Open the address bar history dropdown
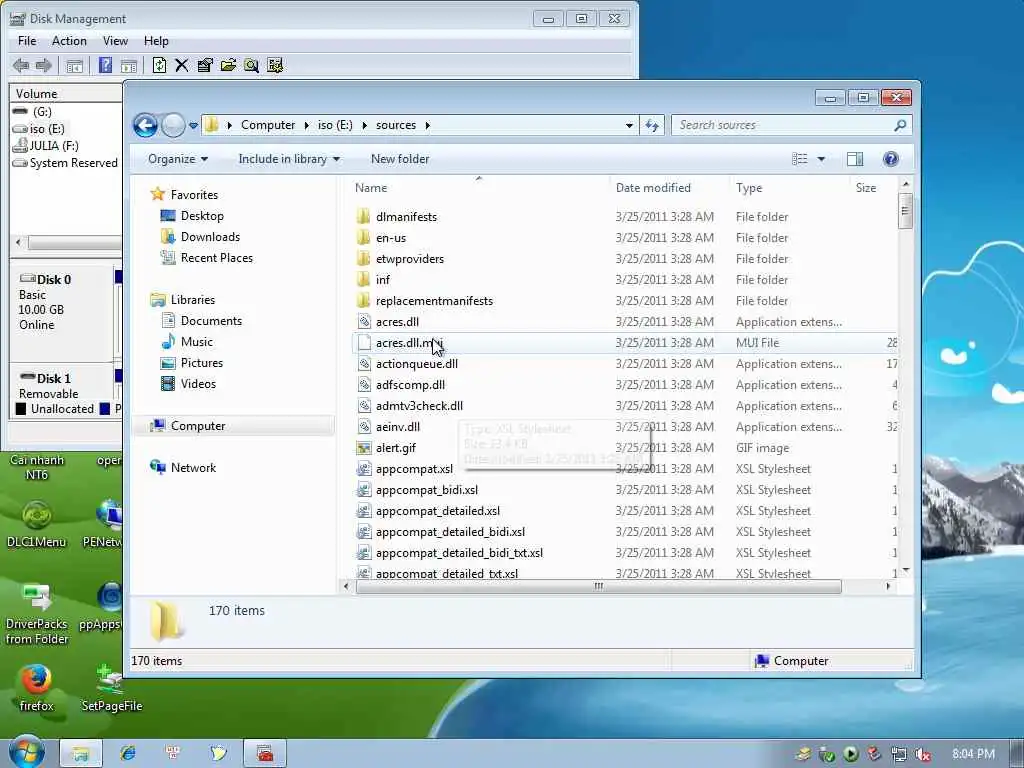Image resolution: width=1024 pixels, height=768 pixels. click(x=629, y=125)
